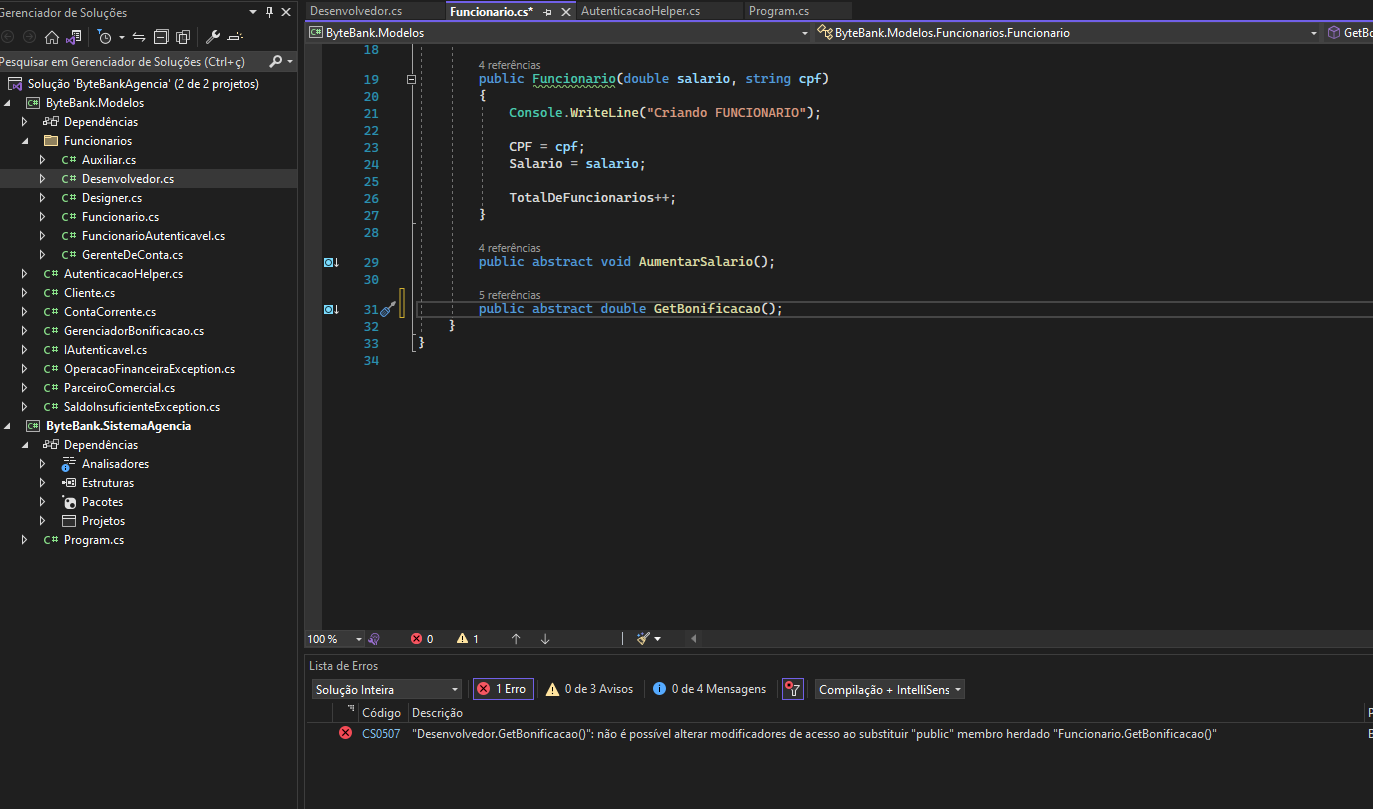This screenshot has height=809, width=1373.
Task: Toggle Show All Files icon
Action: point(183,37)
